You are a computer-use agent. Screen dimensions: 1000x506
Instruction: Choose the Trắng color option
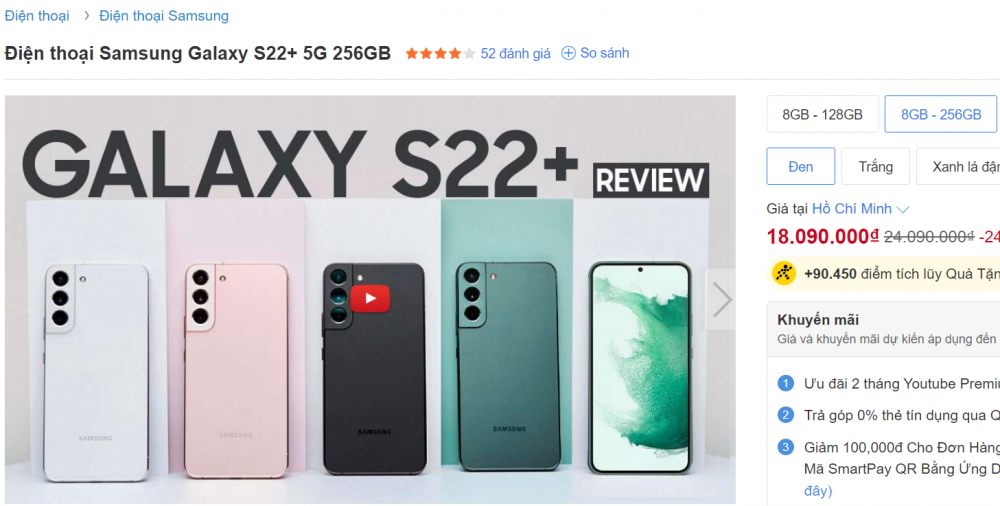click(x=876, y=167)
